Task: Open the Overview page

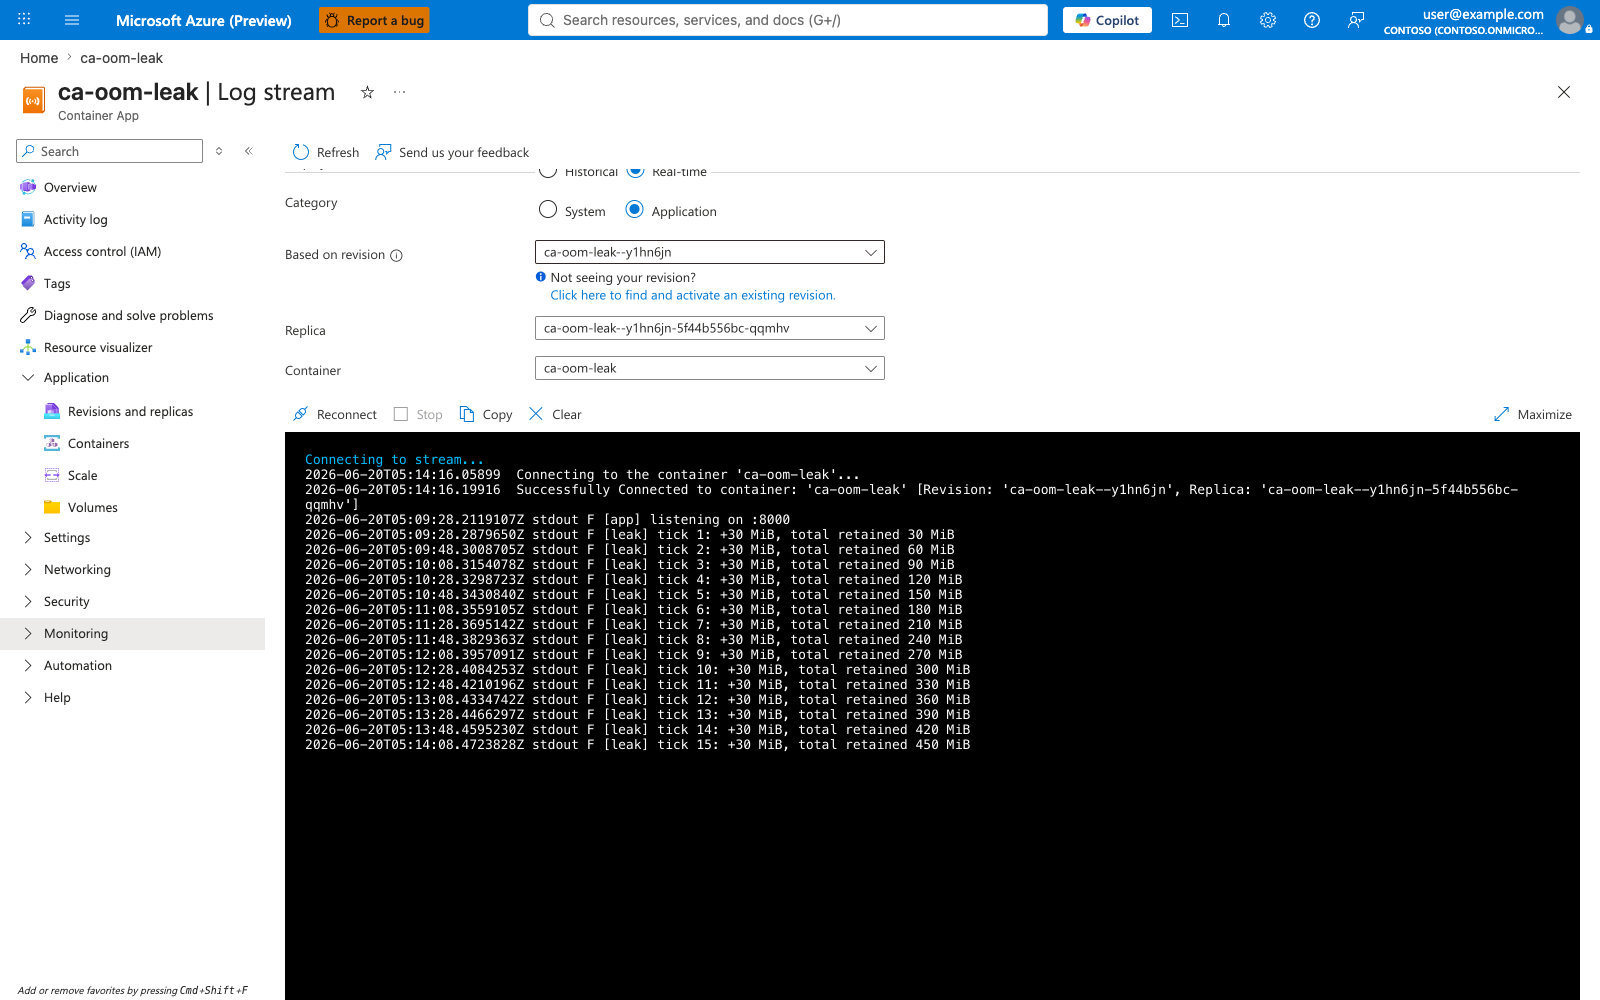Action: (x=70, y=187)
